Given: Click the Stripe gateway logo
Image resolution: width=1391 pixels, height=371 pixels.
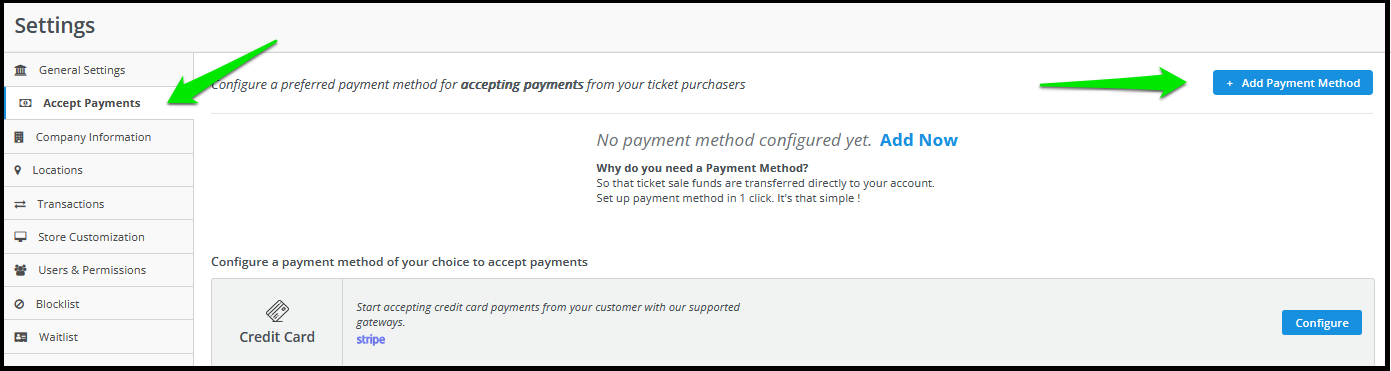Looking at the screenshot, I should point(371,340).
